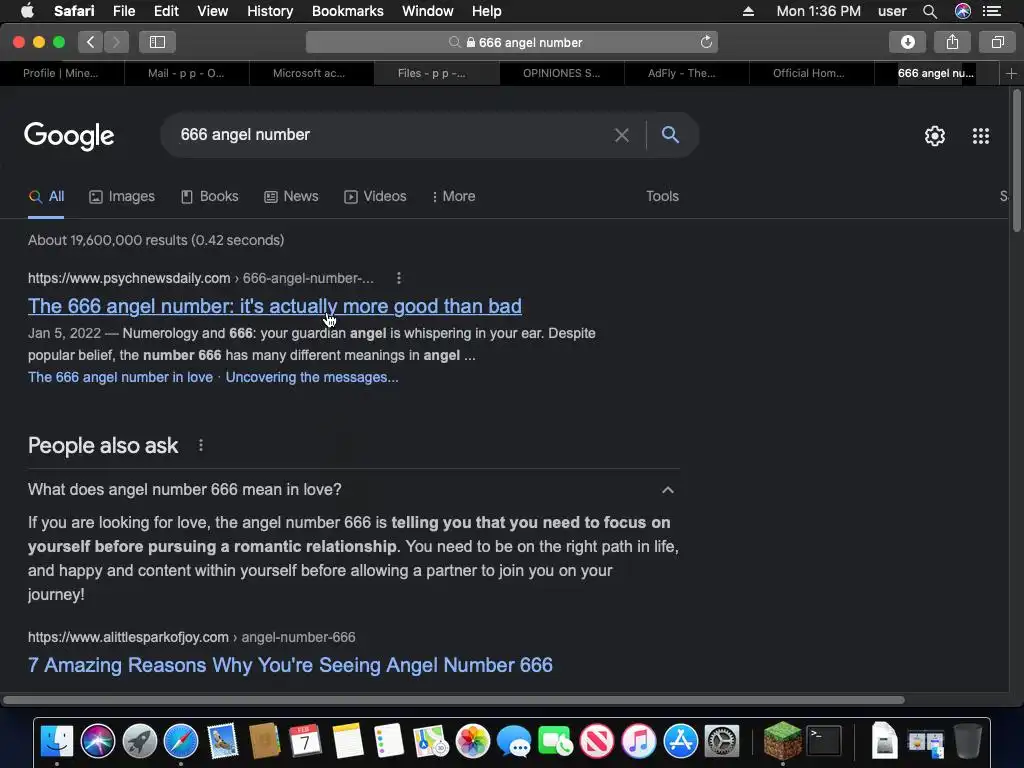
Task: Open Spotlight search in the menu bar
Action: click(930, 11)
